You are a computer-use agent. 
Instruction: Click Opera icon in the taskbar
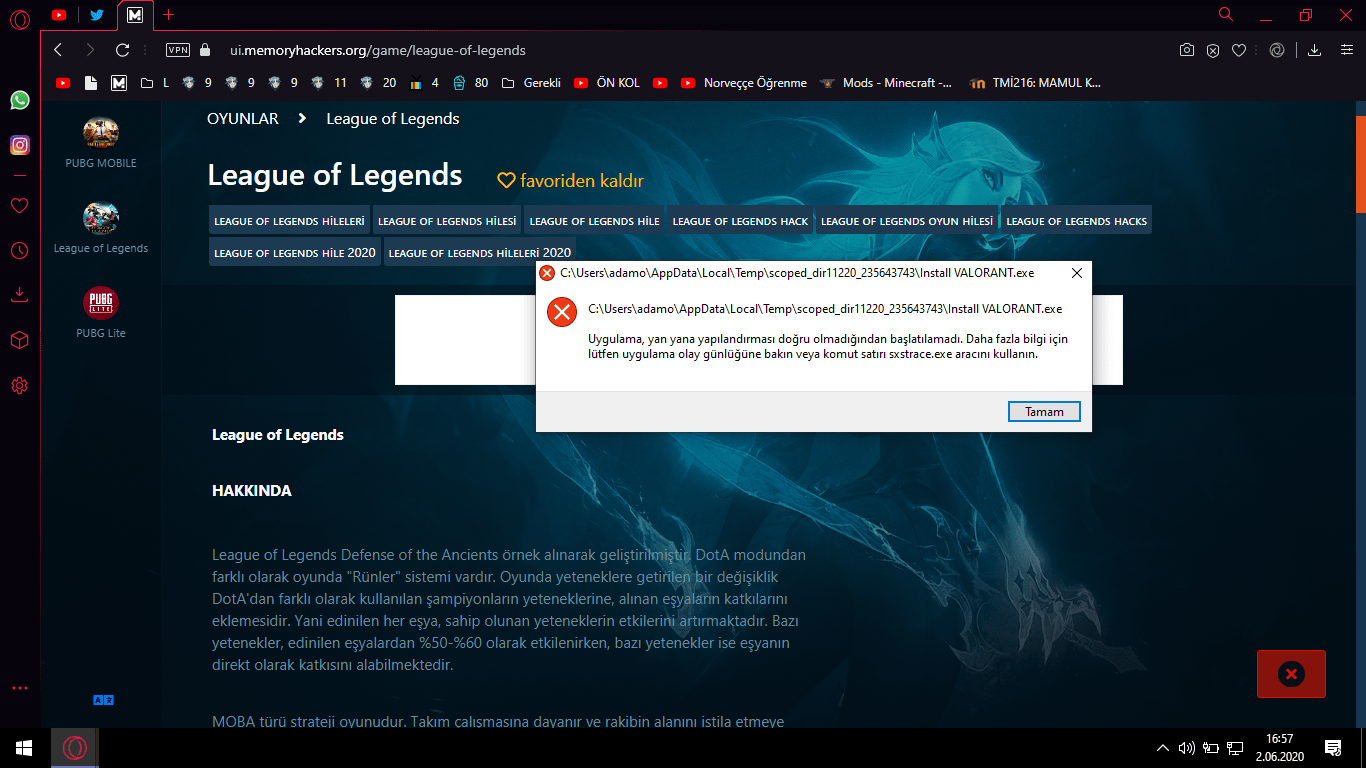point(74,748)
